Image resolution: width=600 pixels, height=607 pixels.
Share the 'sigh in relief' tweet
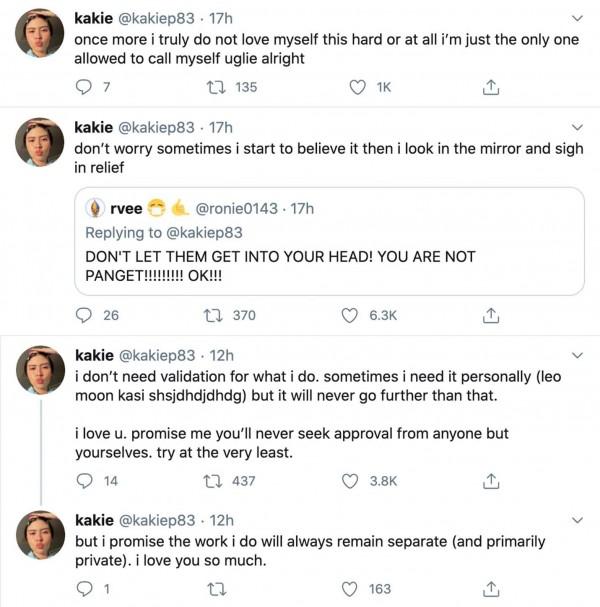click(490, 315)
